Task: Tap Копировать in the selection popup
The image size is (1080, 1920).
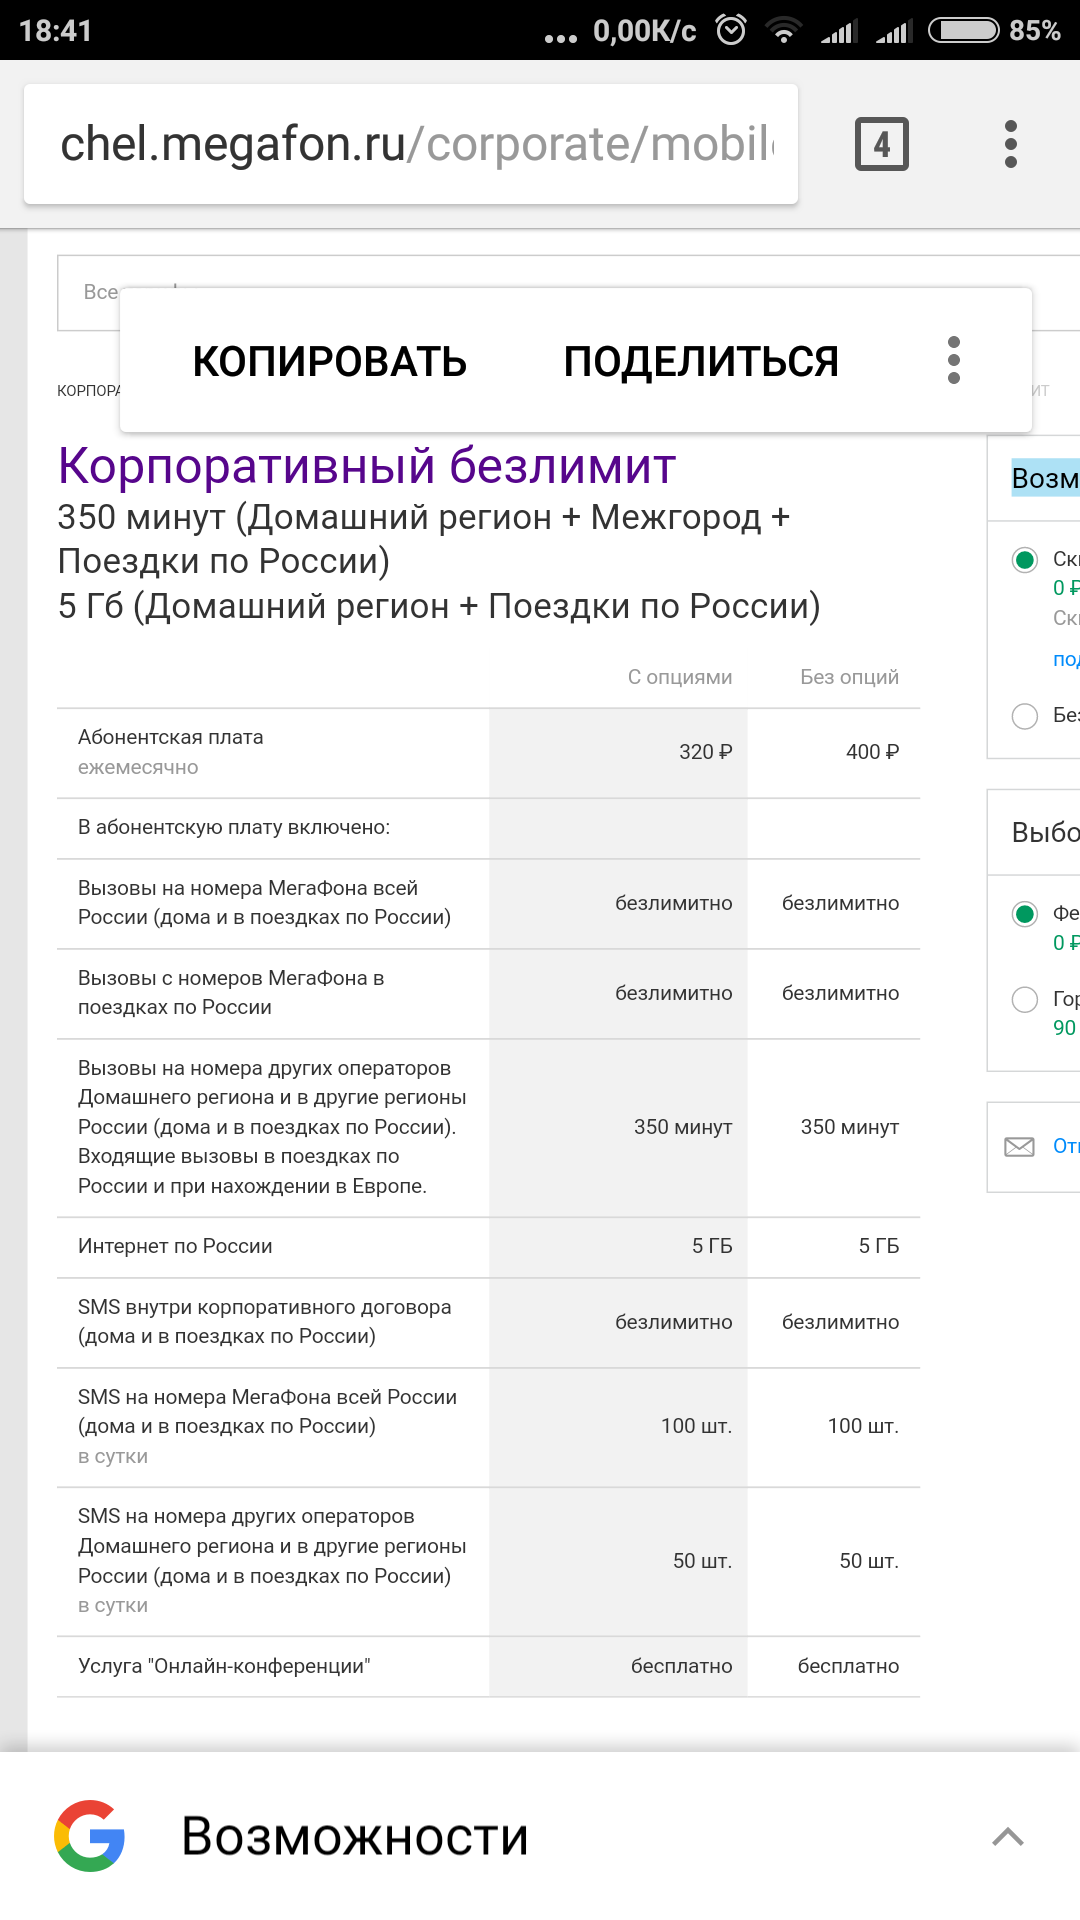Action: click(x=329, y=362)
